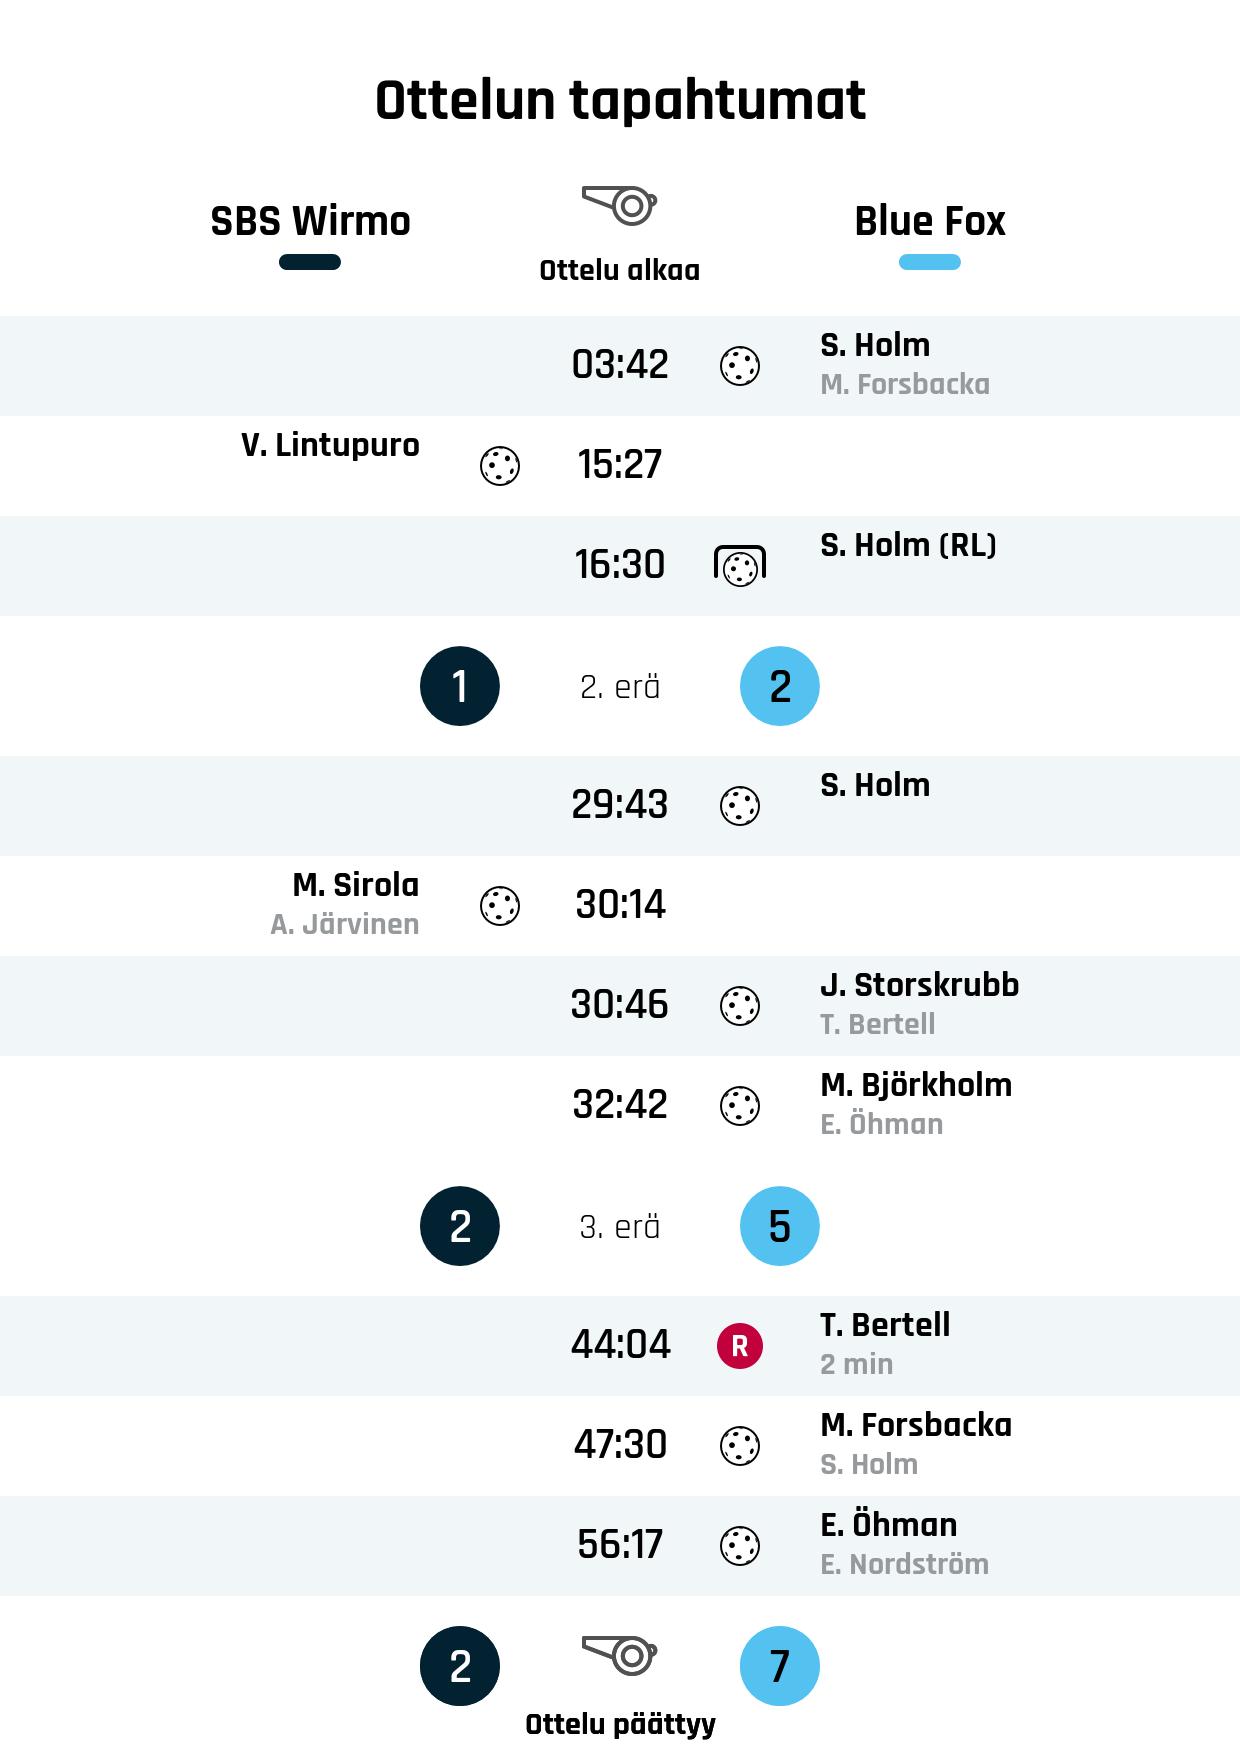The height and width of the screenshot is (1758, 1240).
Task: Click scorer J. Storskrubb
Action: pyautogui.click(x=919, y=985)
